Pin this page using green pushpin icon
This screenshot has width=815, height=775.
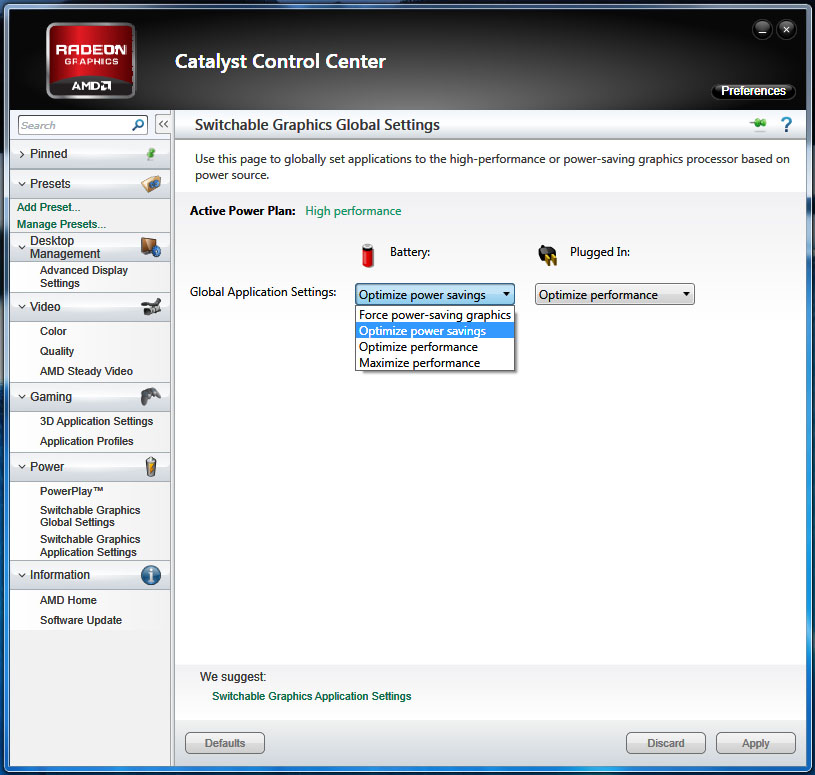pyautogui.click(x=758, y=124)
